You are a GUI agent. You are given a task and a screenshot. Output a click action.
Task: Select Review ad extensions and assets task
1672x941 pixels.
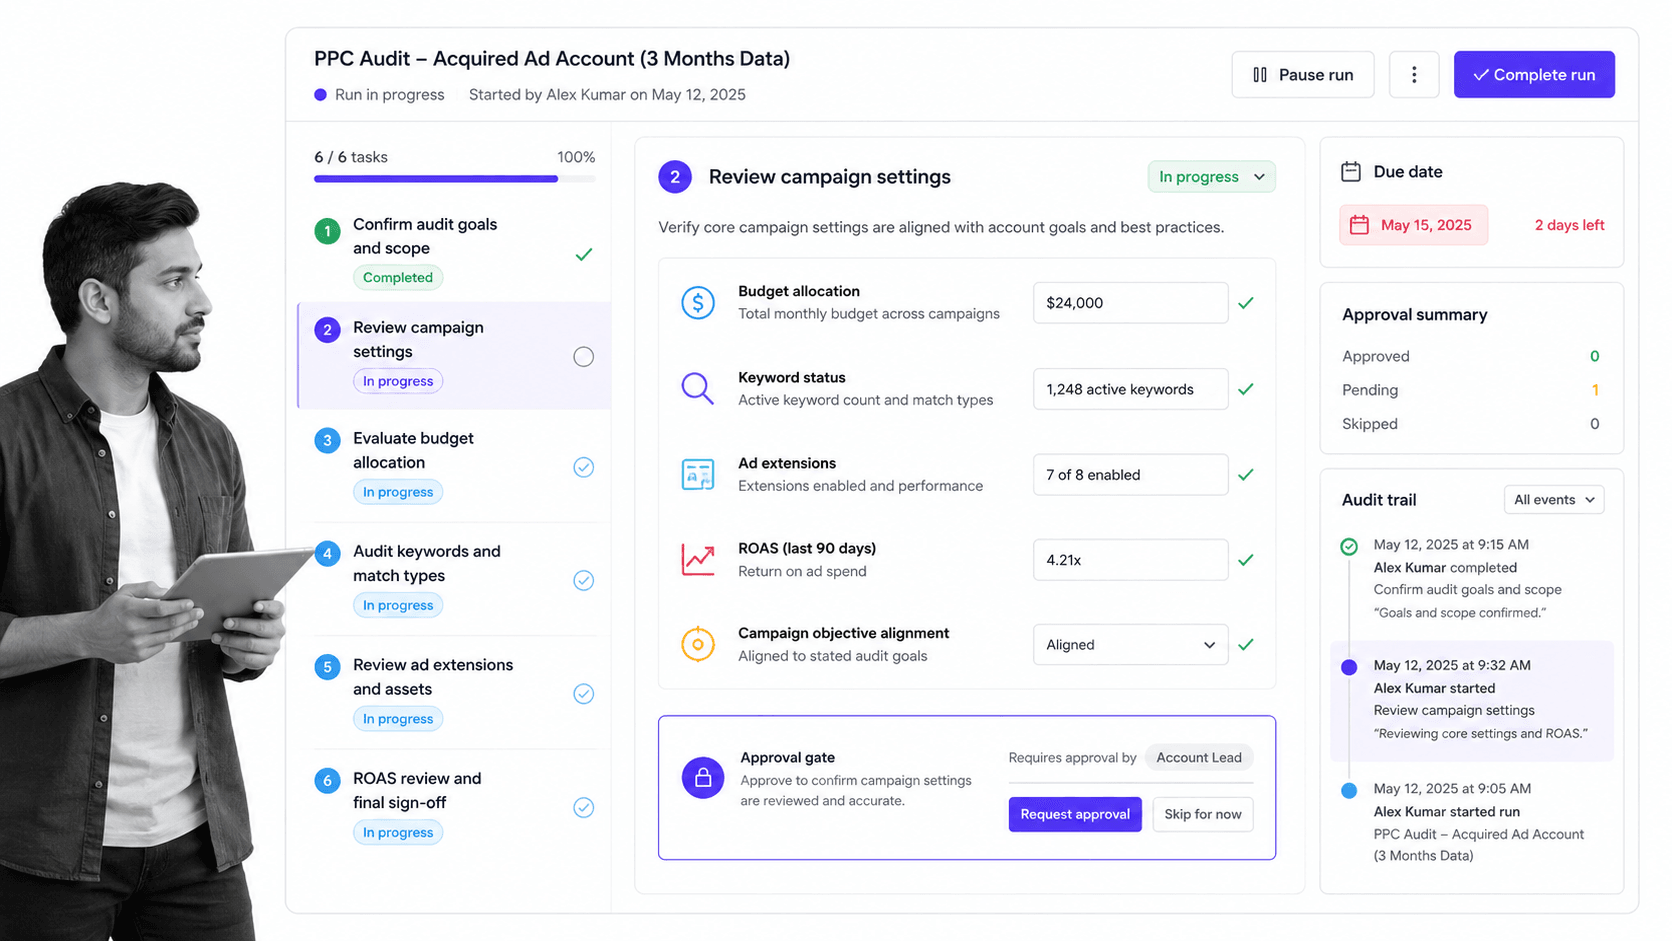(x=455, y=692)
